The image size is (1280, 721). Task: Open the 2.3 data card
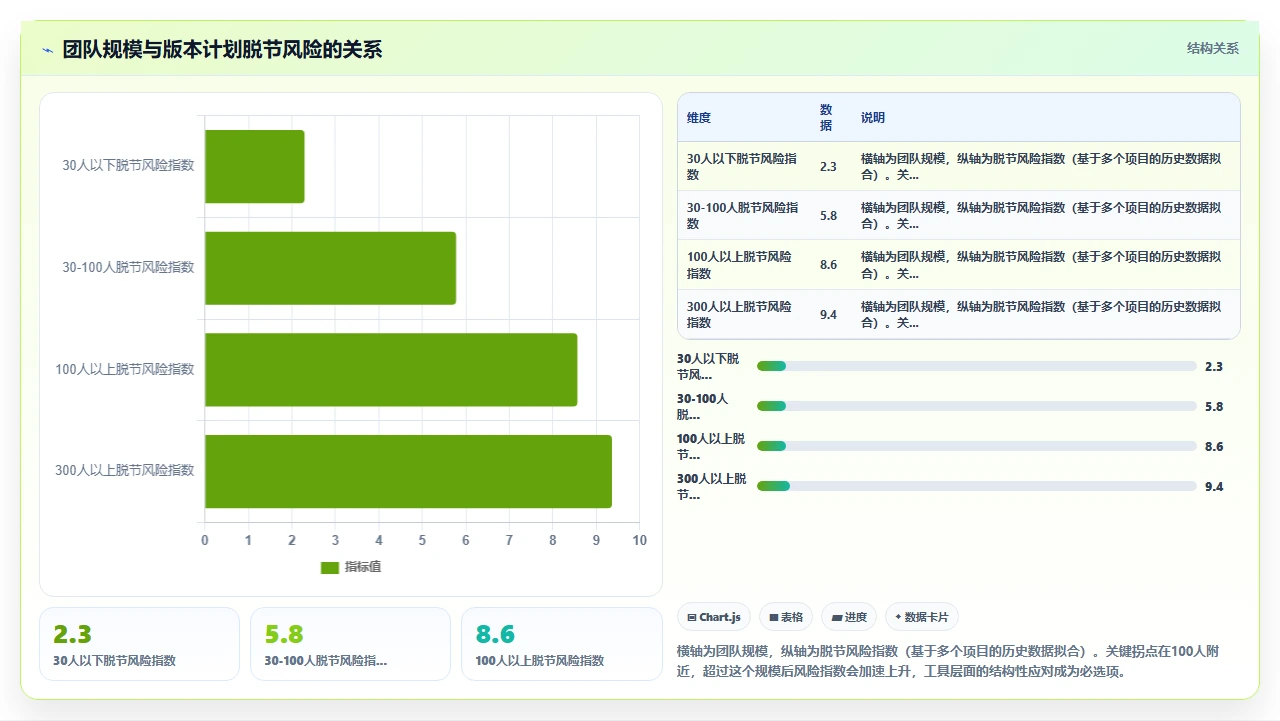tap(139, 644)
